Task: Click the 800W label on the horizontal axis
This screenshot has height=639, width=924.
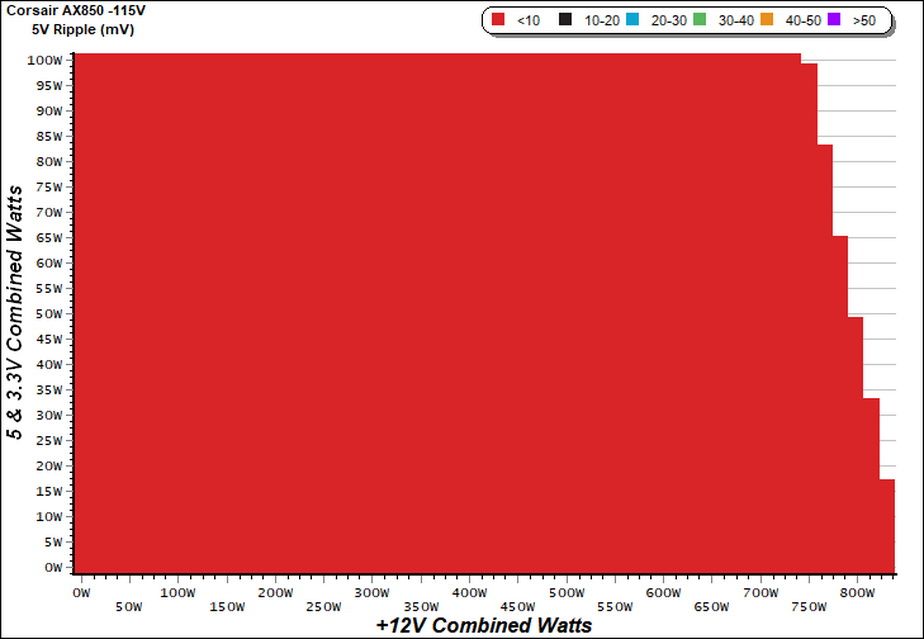Action: [857, 593]
